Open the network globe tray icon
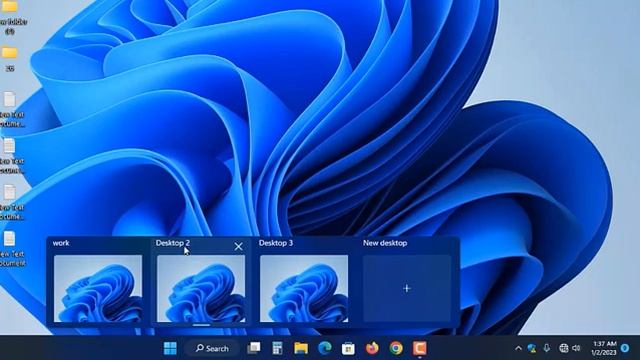Viewport: 640px width, 360px height. (x=564, y=348)
